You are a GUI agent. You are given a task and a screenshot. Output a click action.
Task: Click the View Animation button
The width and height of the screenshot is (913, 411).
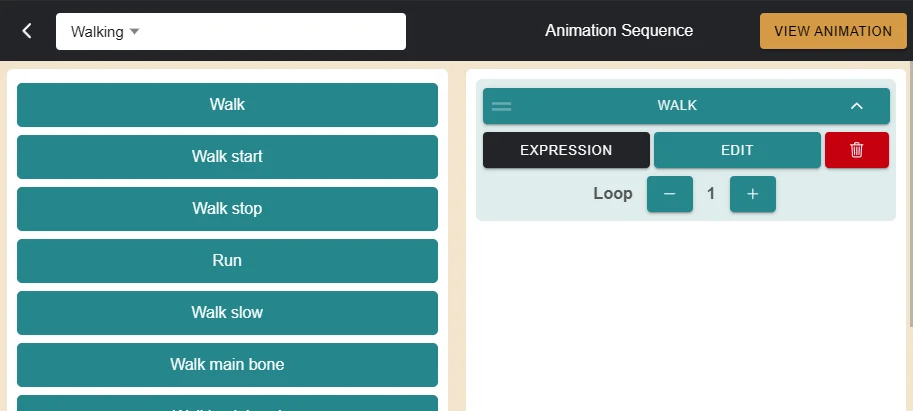(x=833, y=31)
